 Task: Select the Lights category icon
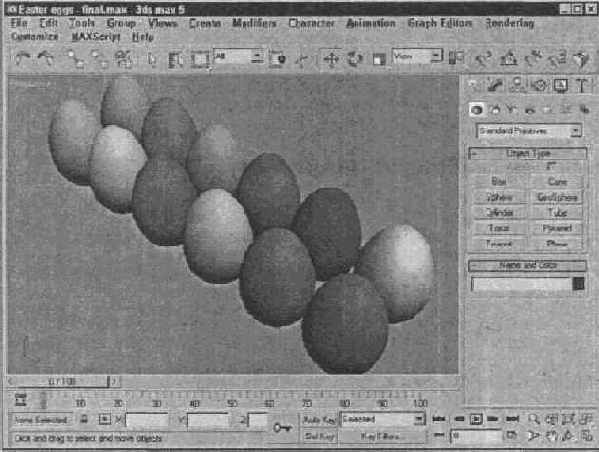coord(512,110)
